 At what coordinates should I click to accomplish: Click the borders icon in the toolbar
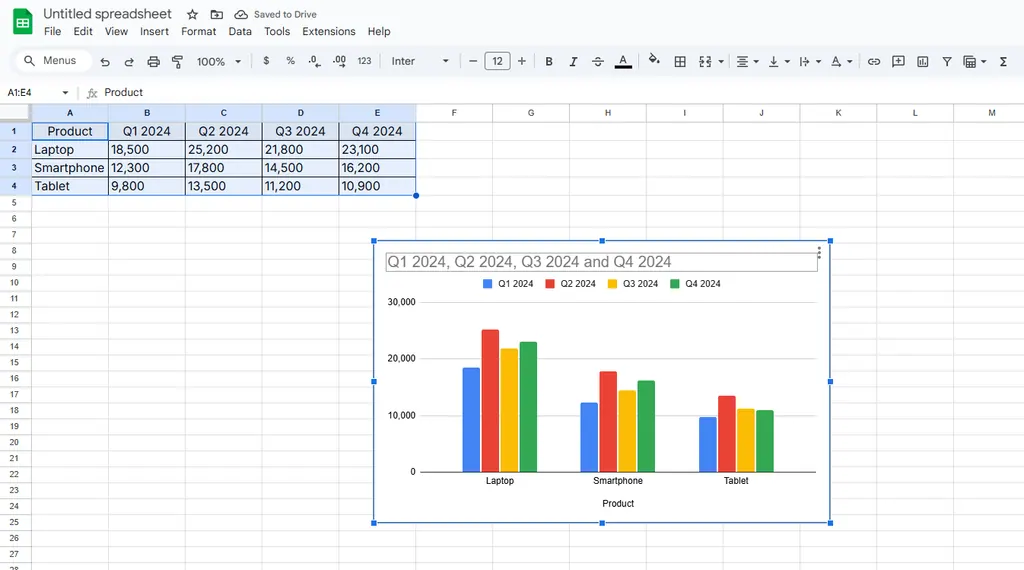(x=680, y=62)
